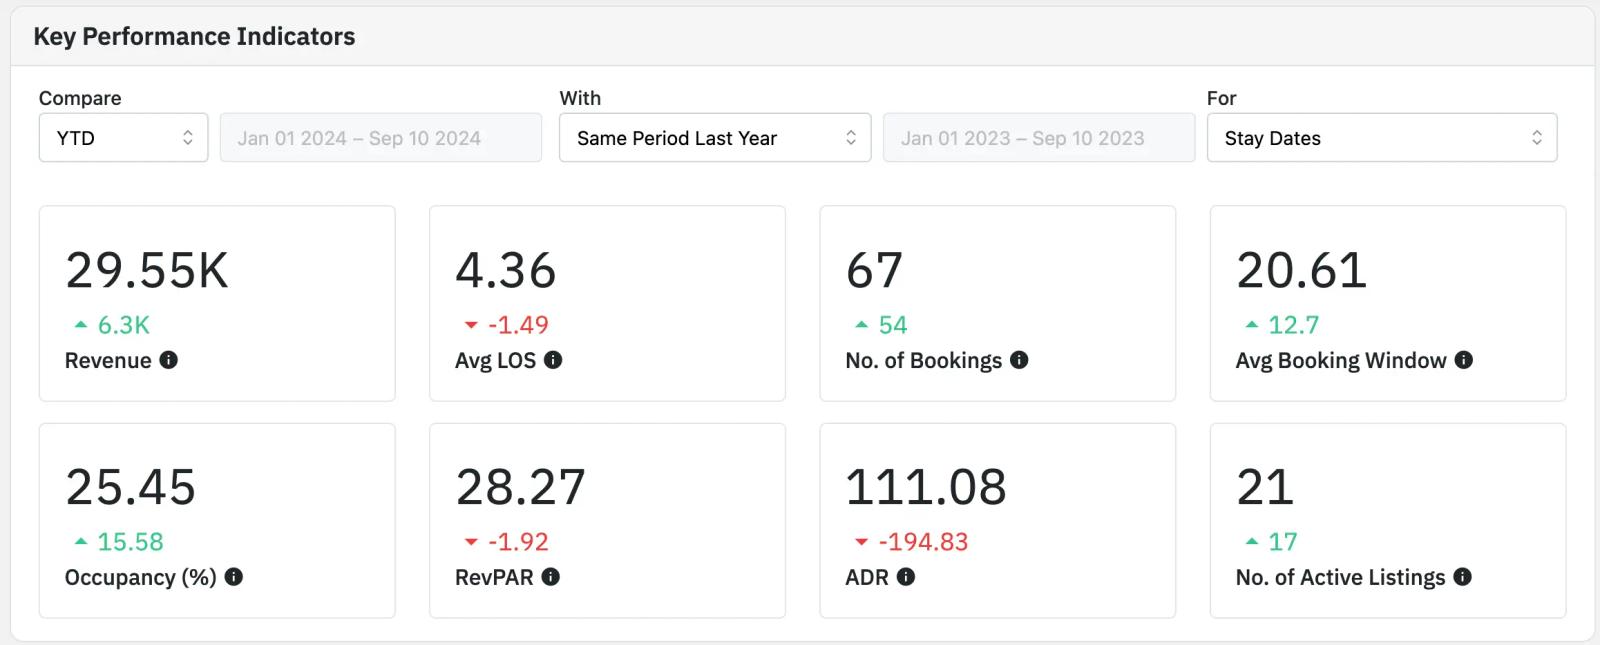Click the 111.08 ADR value
1600x645 pixels.
(926, 488)
